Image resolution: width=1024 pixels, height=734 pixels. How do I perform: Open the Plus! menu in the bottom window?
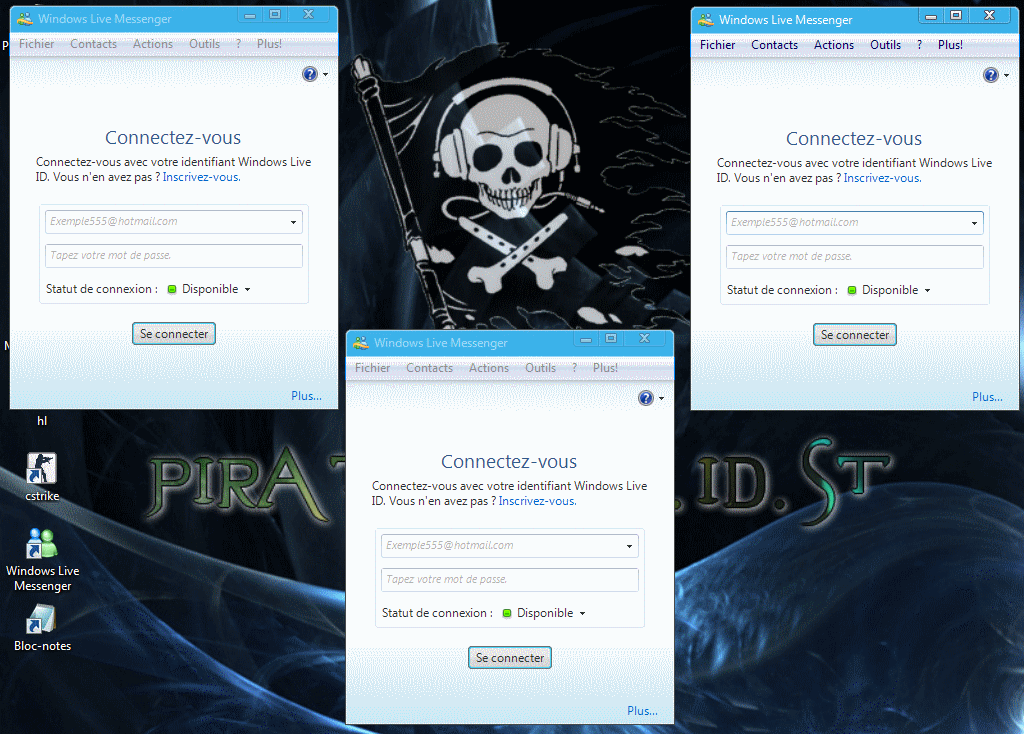click(x=605, y=368)
